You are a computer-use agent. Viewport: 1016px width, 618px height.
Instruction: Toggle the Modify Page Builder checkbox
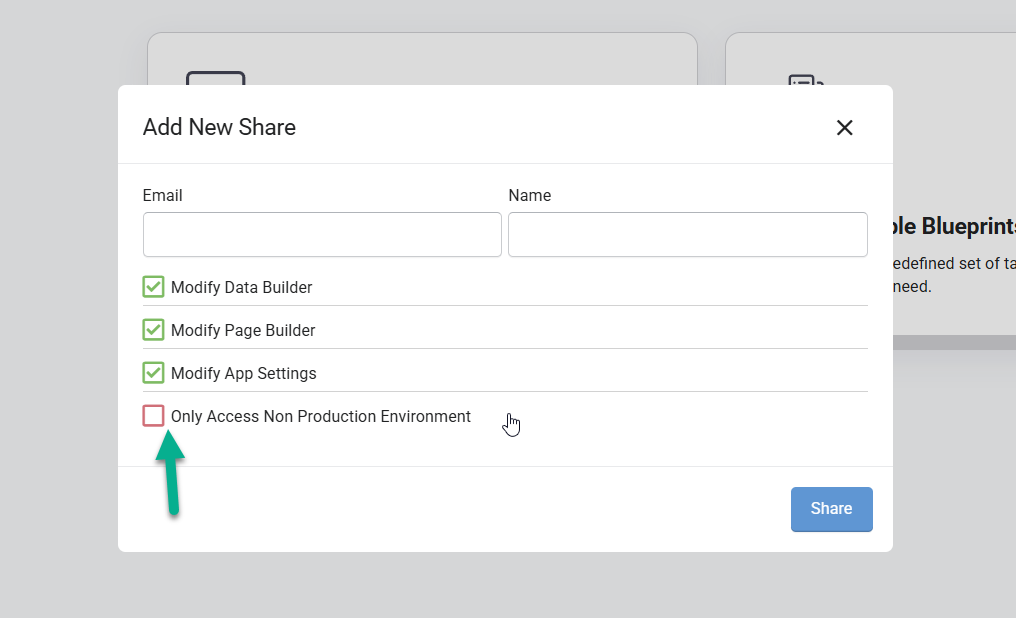point(154,330)
